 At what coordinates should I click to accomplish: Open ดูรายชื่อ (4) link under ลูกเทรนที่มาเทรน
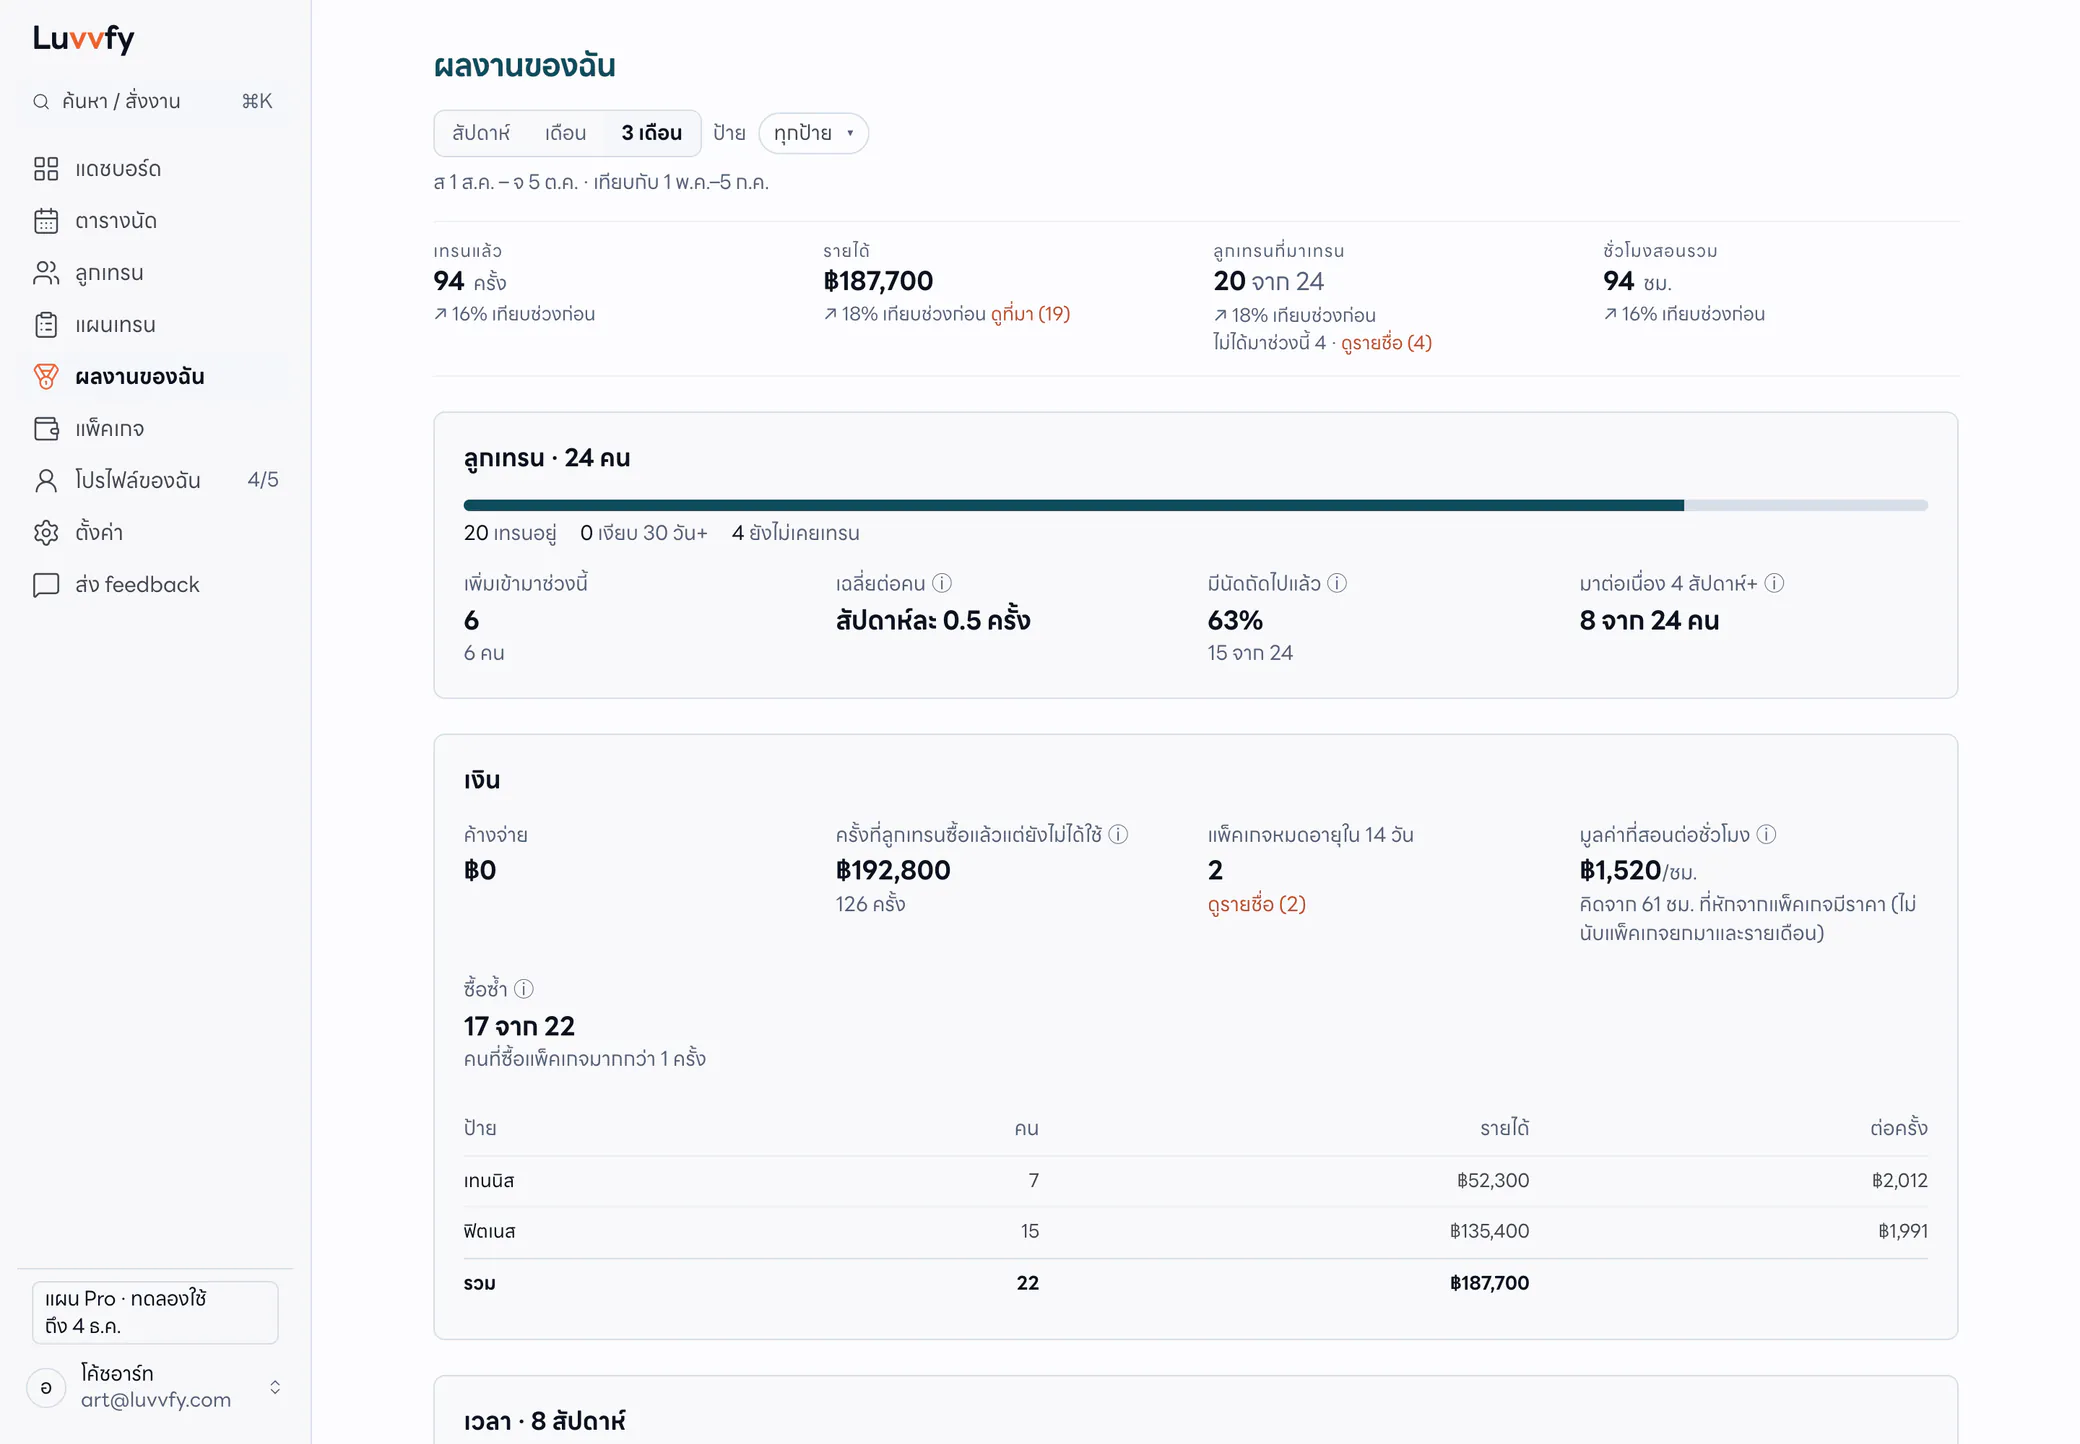point(1386,343)
